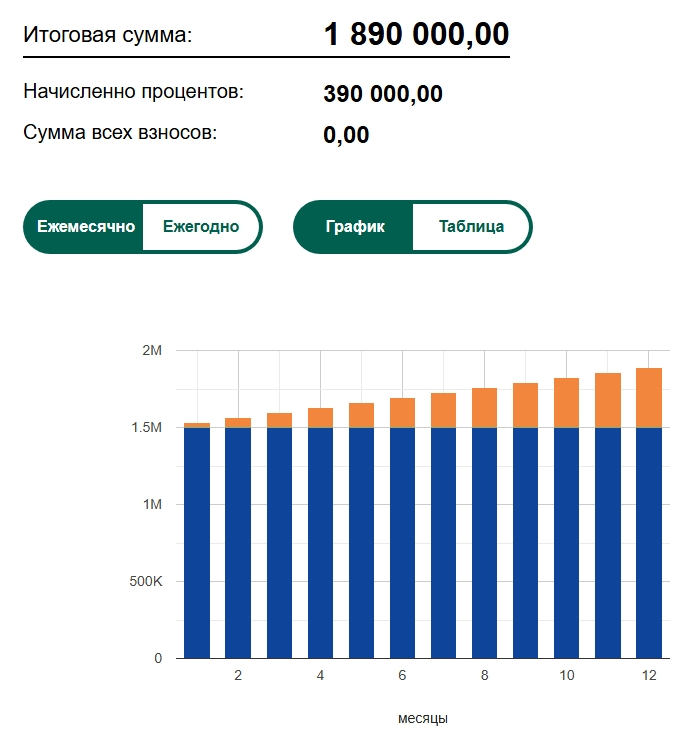This screenshot has height=741, width=684.
Task: Click the orange segment of month 11 bar
Action: click(x=608, y=400)
